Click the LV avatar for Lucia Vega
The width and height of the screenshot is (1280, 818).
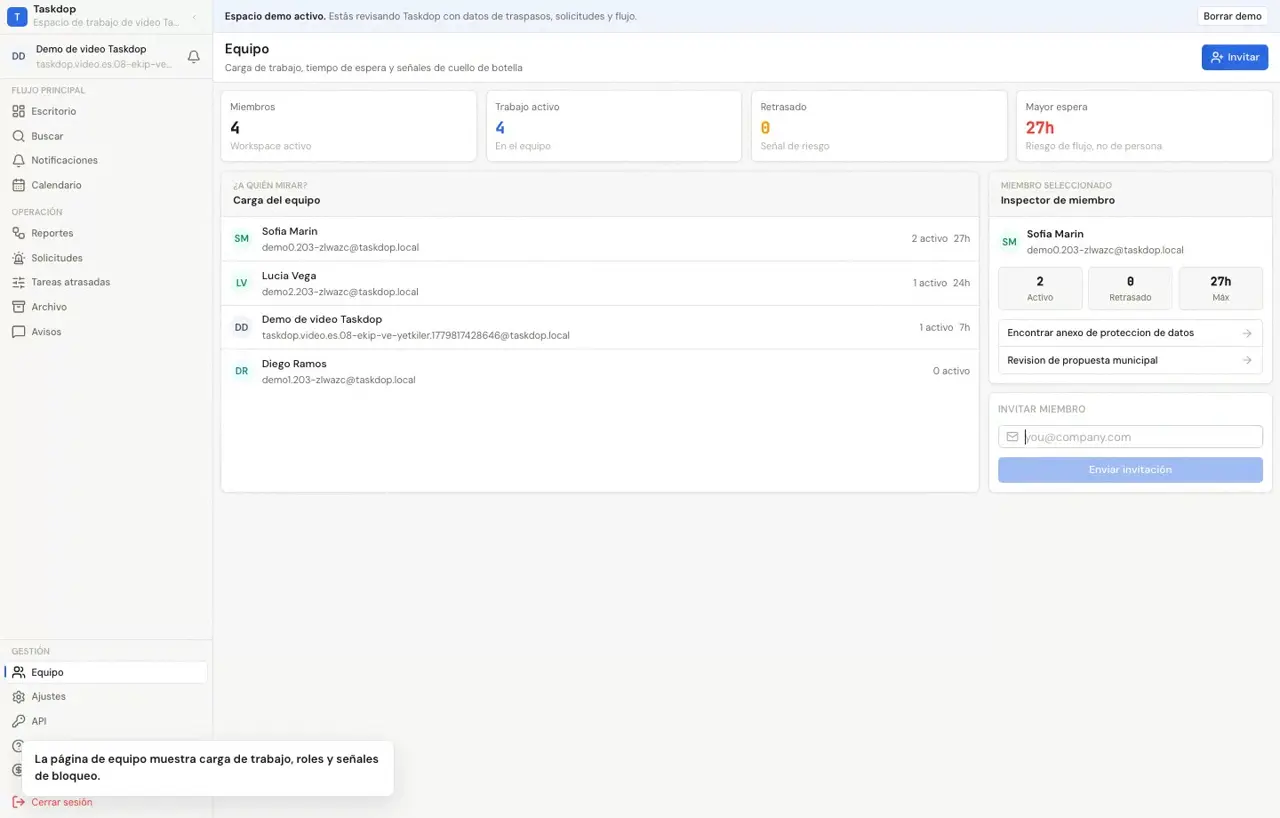tap(241, 283)
